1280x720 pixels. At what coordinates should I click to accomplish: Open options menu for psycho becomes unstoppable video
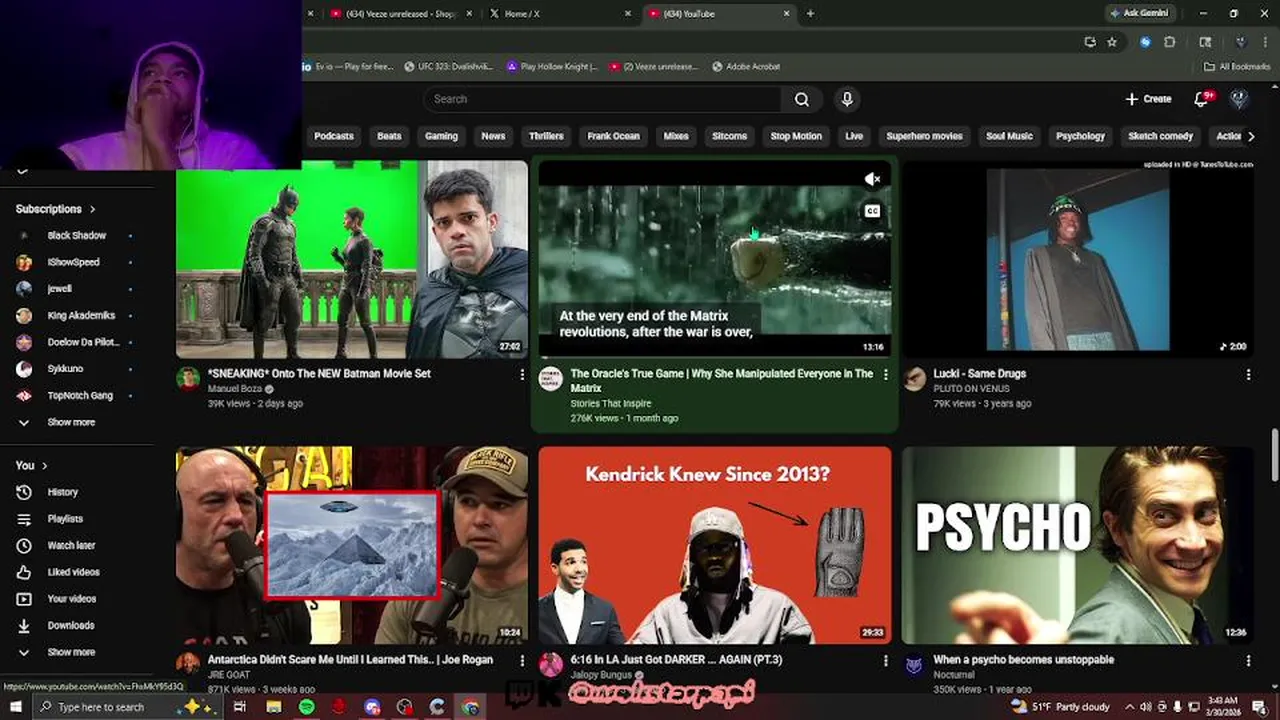(x=1248, y=660)
